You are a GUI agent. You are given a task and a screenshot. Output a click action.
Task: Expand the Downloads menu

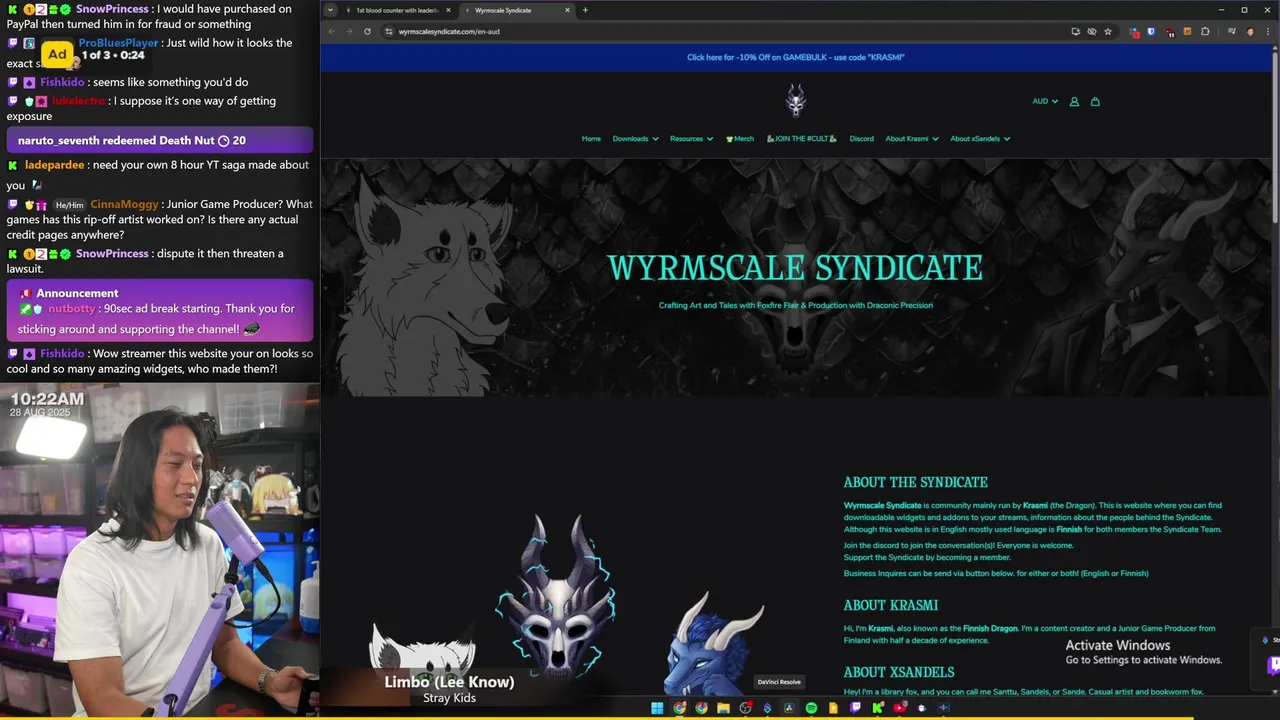click(635, 139)
